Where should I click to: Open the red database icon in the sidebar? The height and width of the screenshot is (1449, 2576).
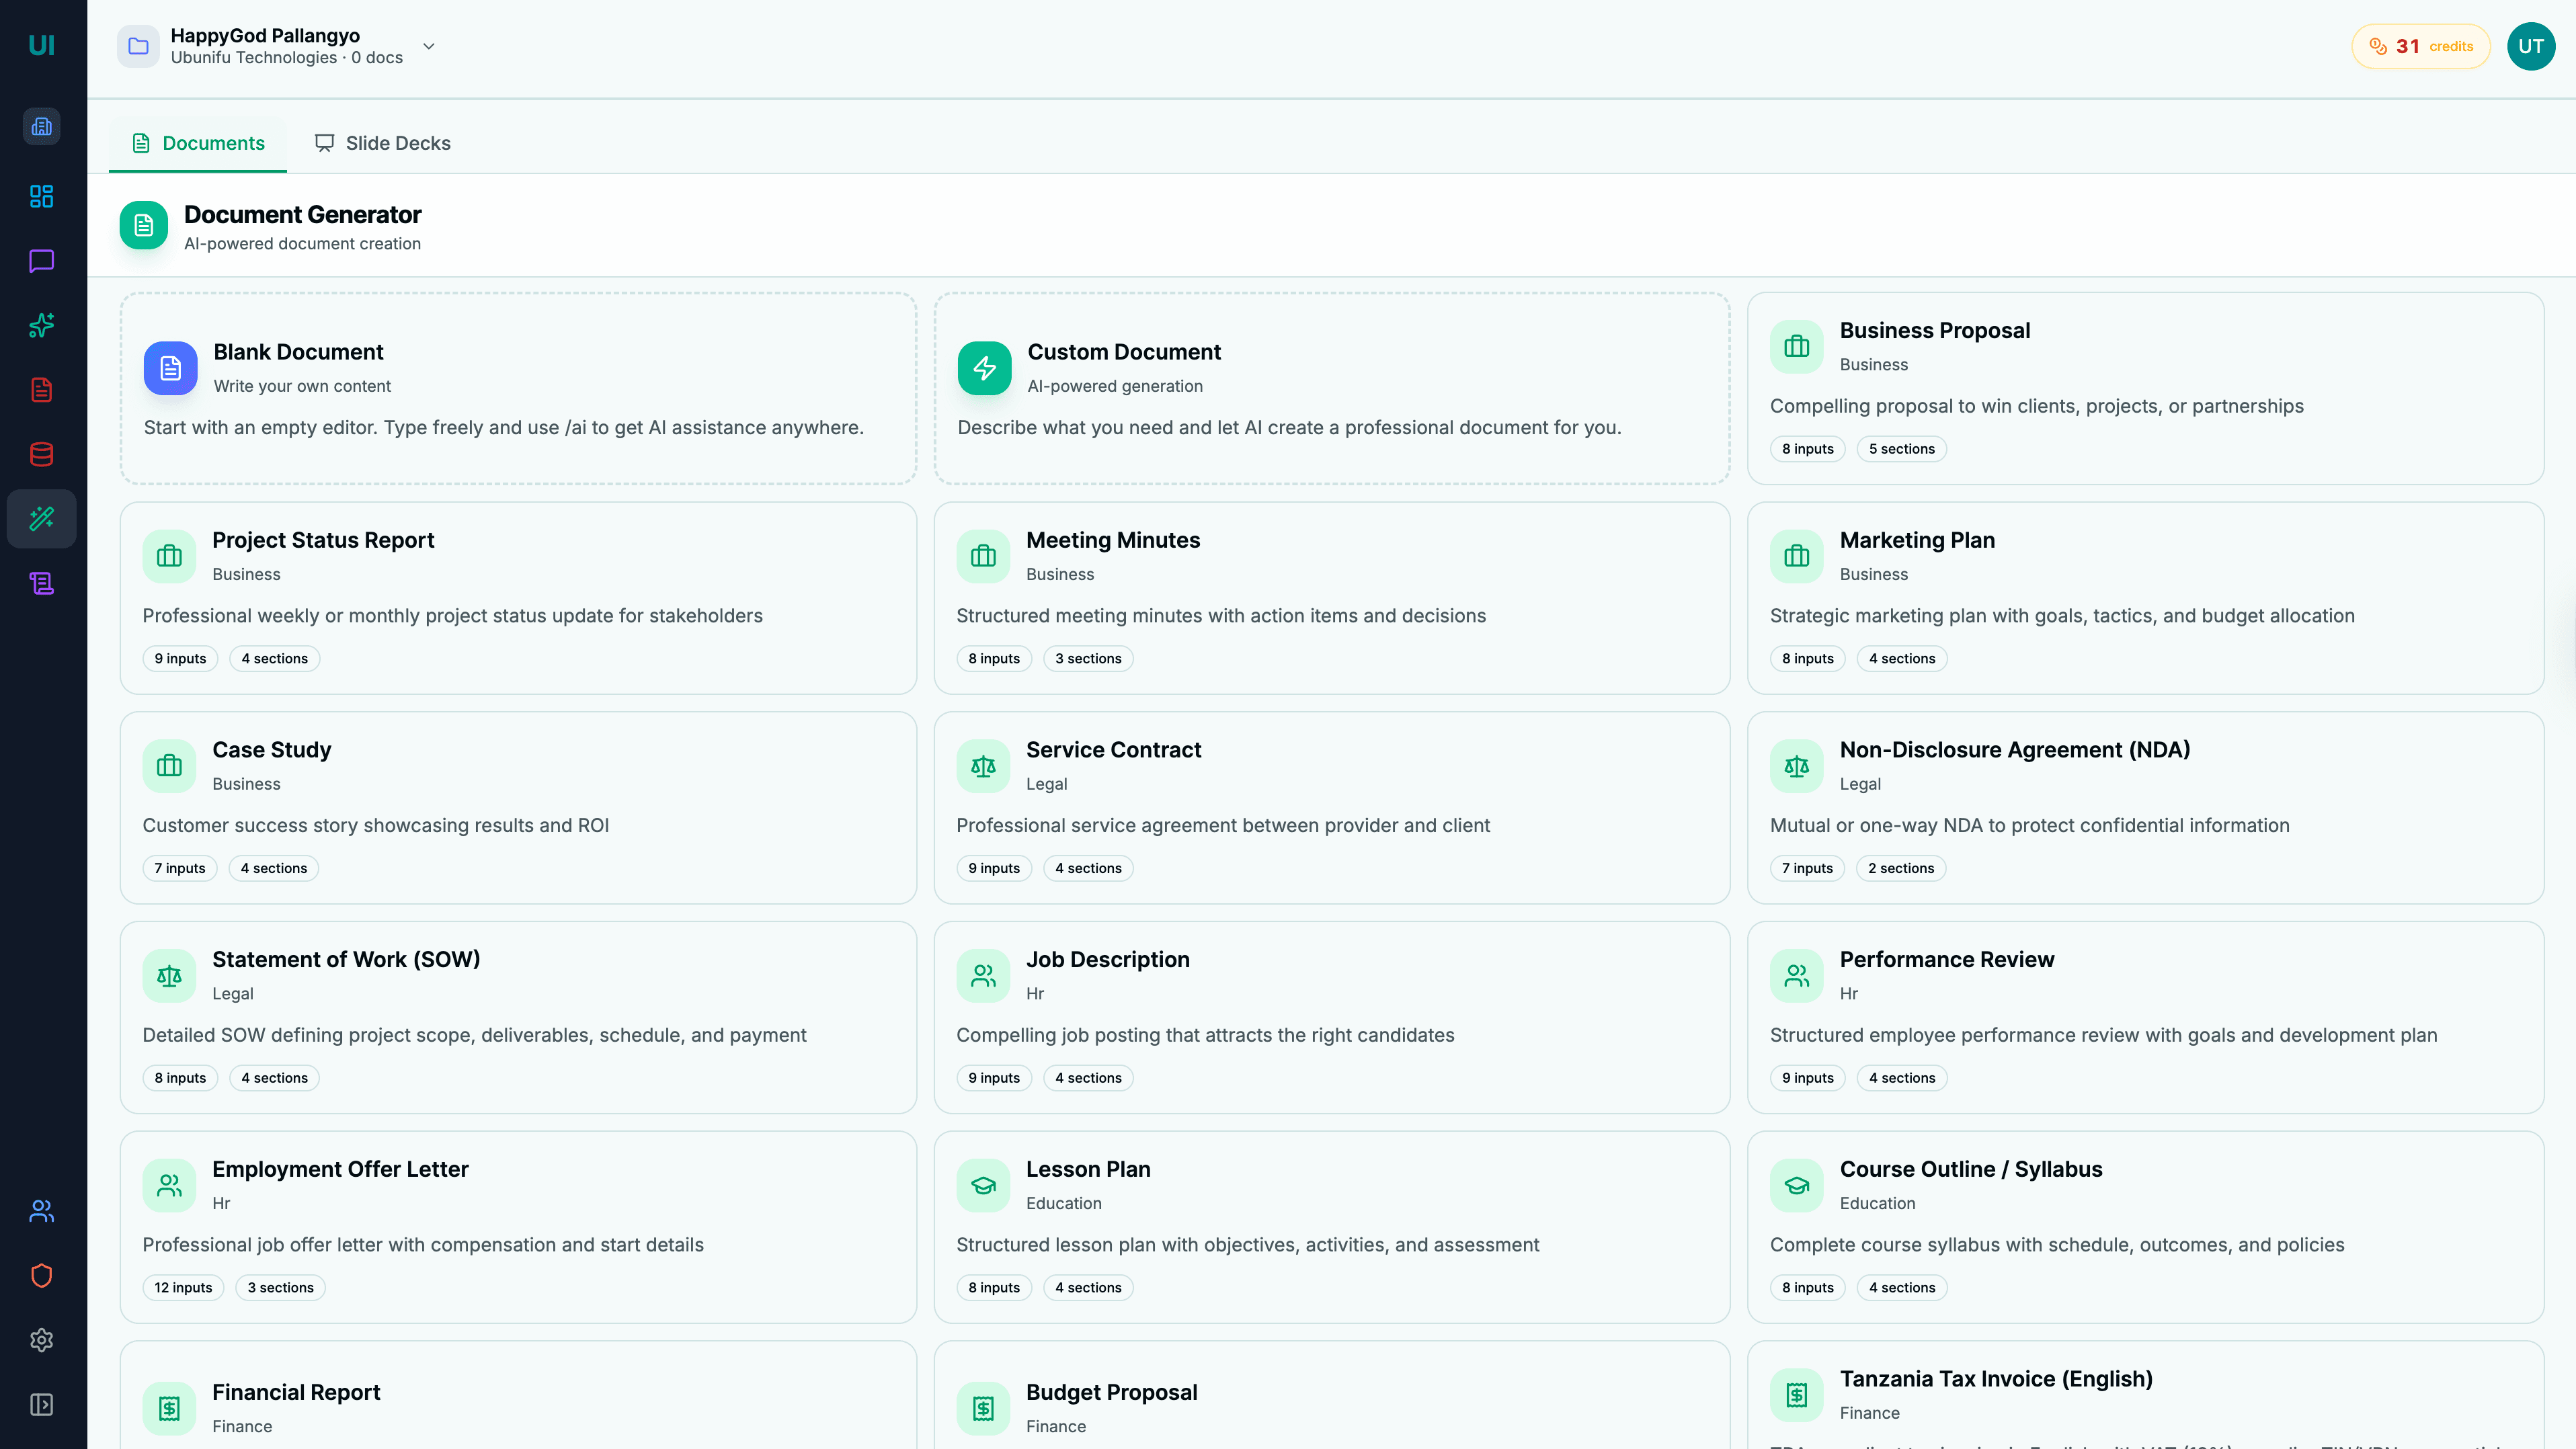(42, 454)
